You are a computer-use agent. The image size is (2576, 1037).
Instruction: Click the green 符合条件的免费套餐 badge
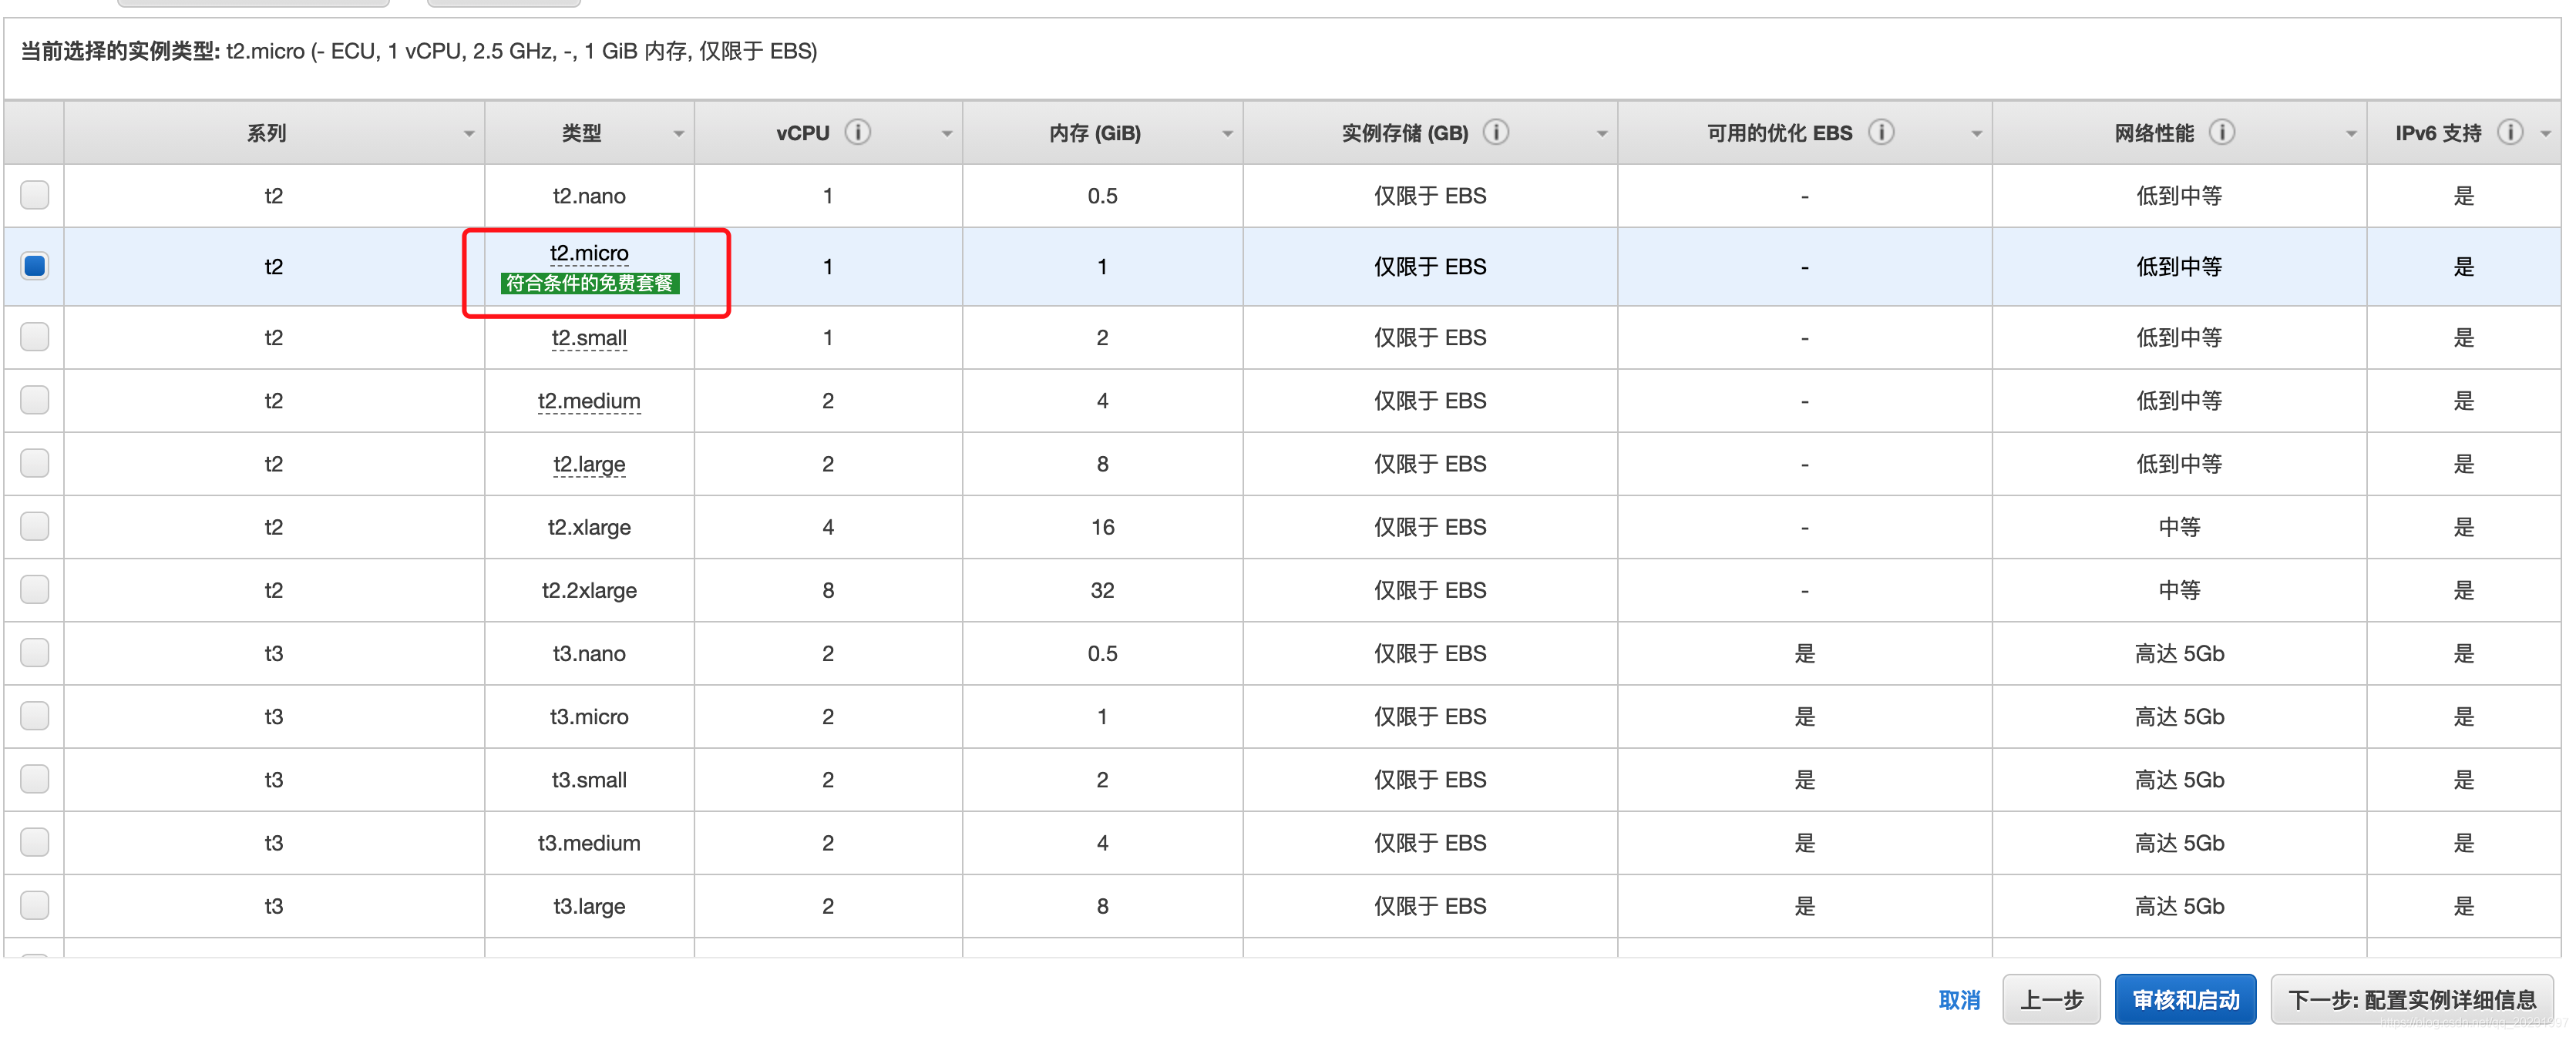pyautogui.click(x=589, y=283)
